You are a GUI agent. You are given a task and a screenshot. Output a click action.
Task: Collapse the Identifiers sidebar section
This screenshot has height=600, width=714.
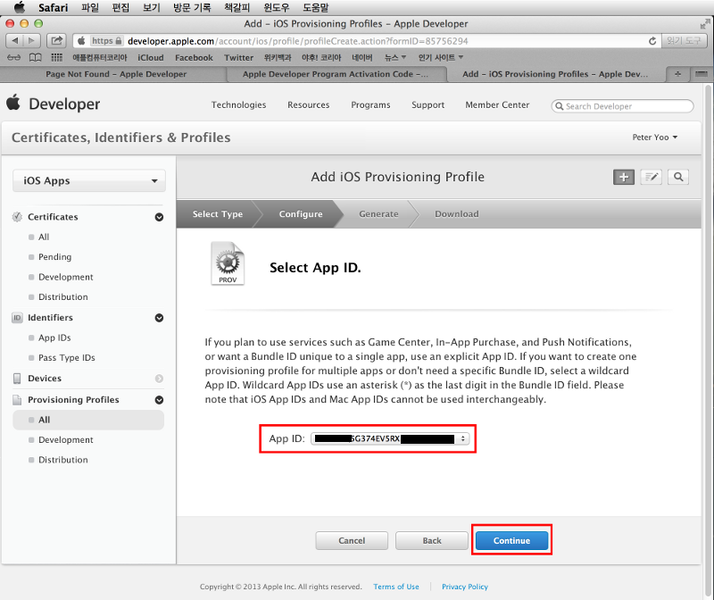pos(159,318)
